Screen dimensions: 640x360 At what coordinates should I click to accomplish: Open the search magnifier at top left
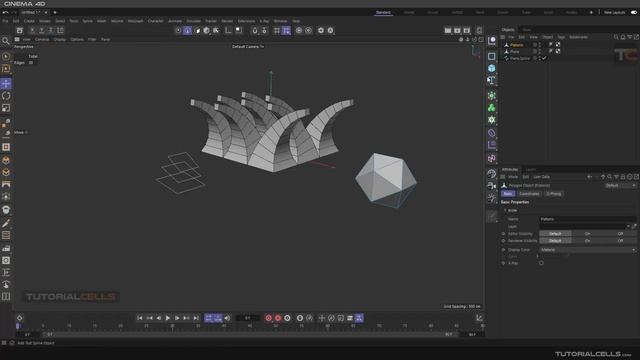pyautogui.click(x=6, y=40)
